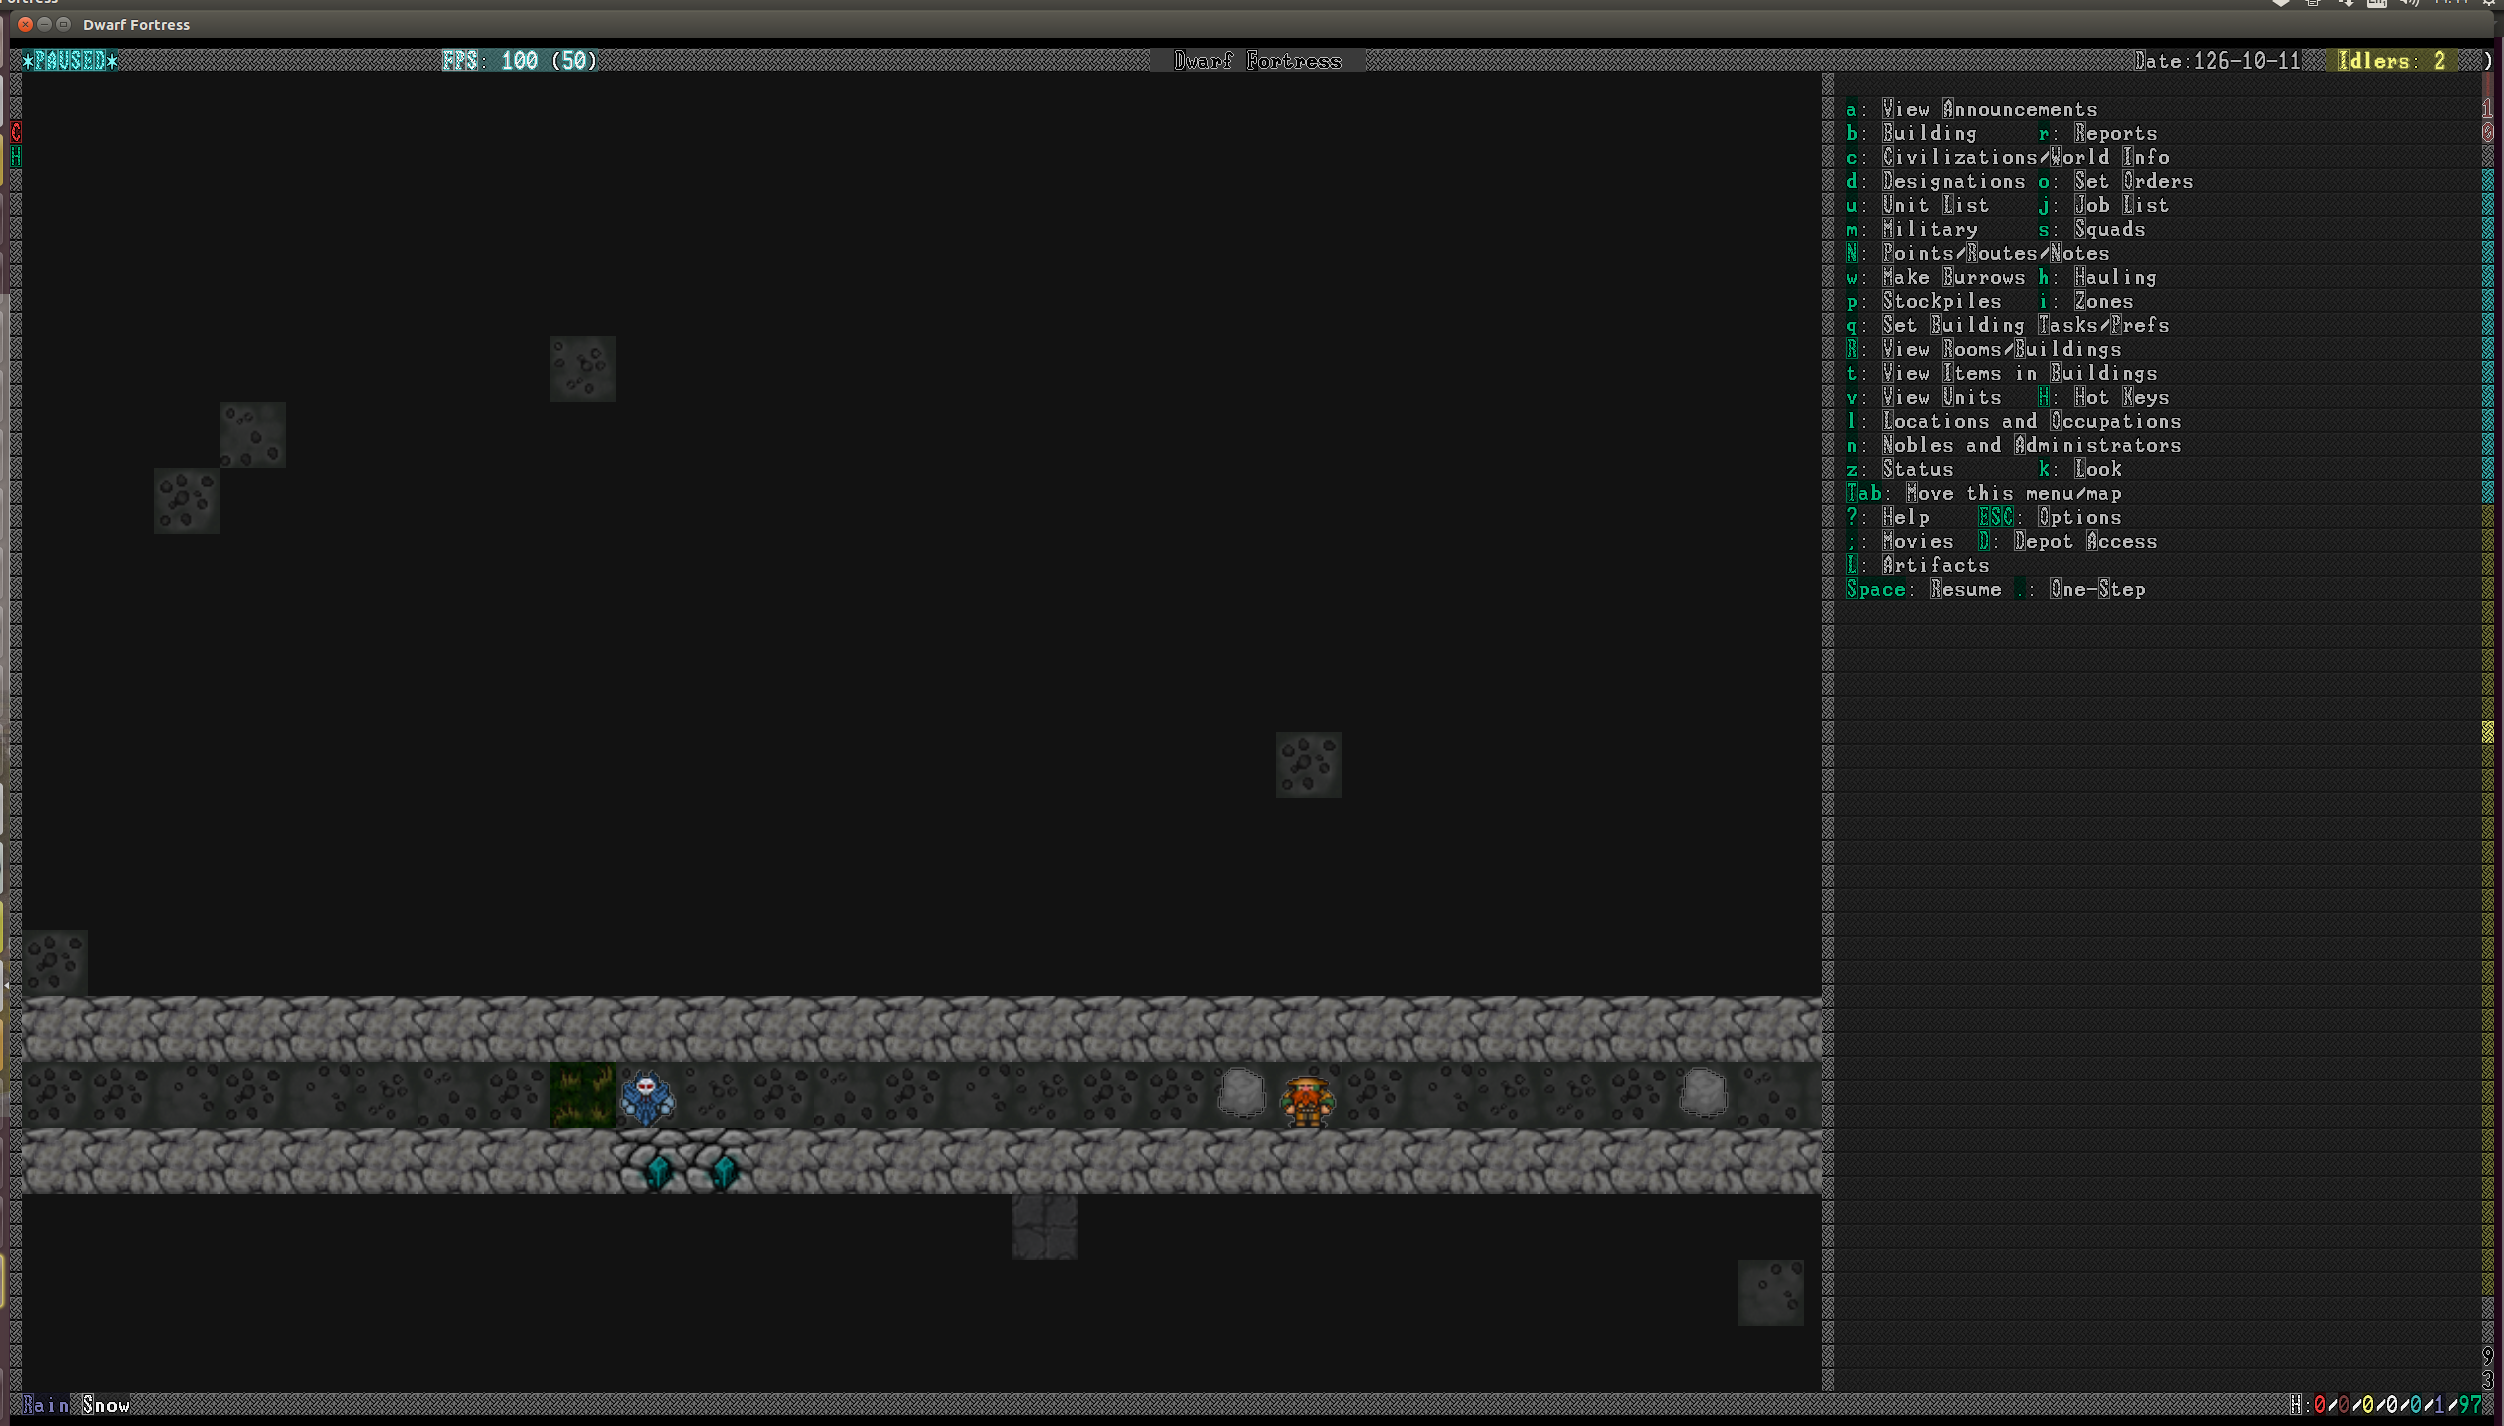Open the Artifacts entry
Screen dimensions: 2504x1426
[1917, 565]
